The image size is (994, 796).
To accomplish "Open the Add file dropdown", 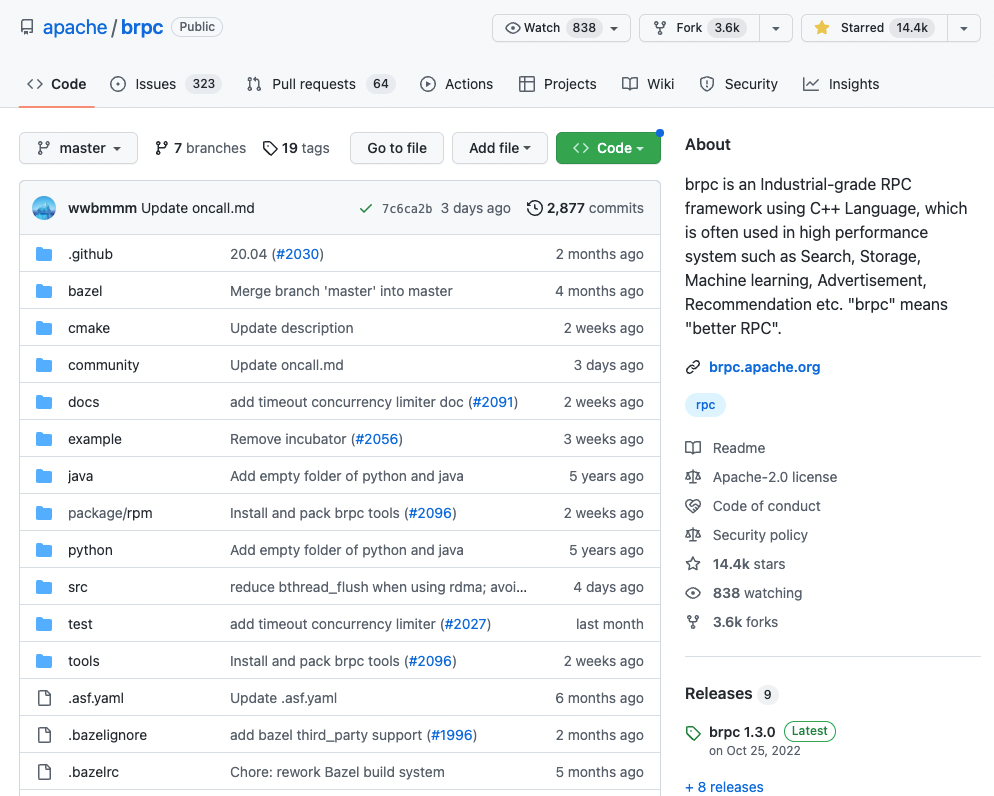I will tap(499, 147).
